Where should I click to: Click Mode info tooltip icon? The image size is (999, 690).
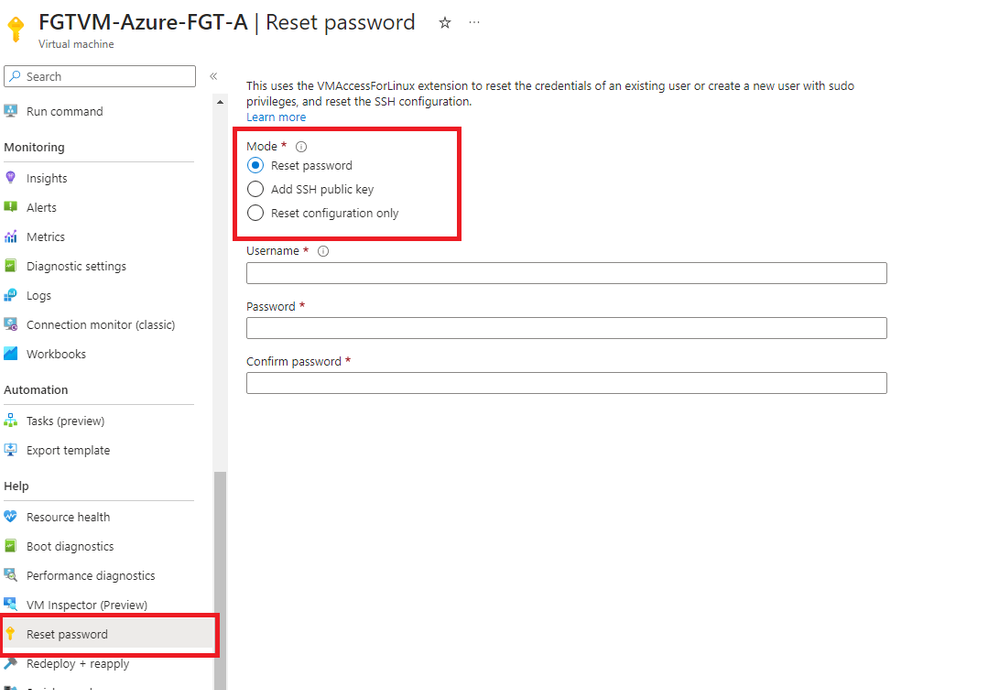tap(301, 147)
